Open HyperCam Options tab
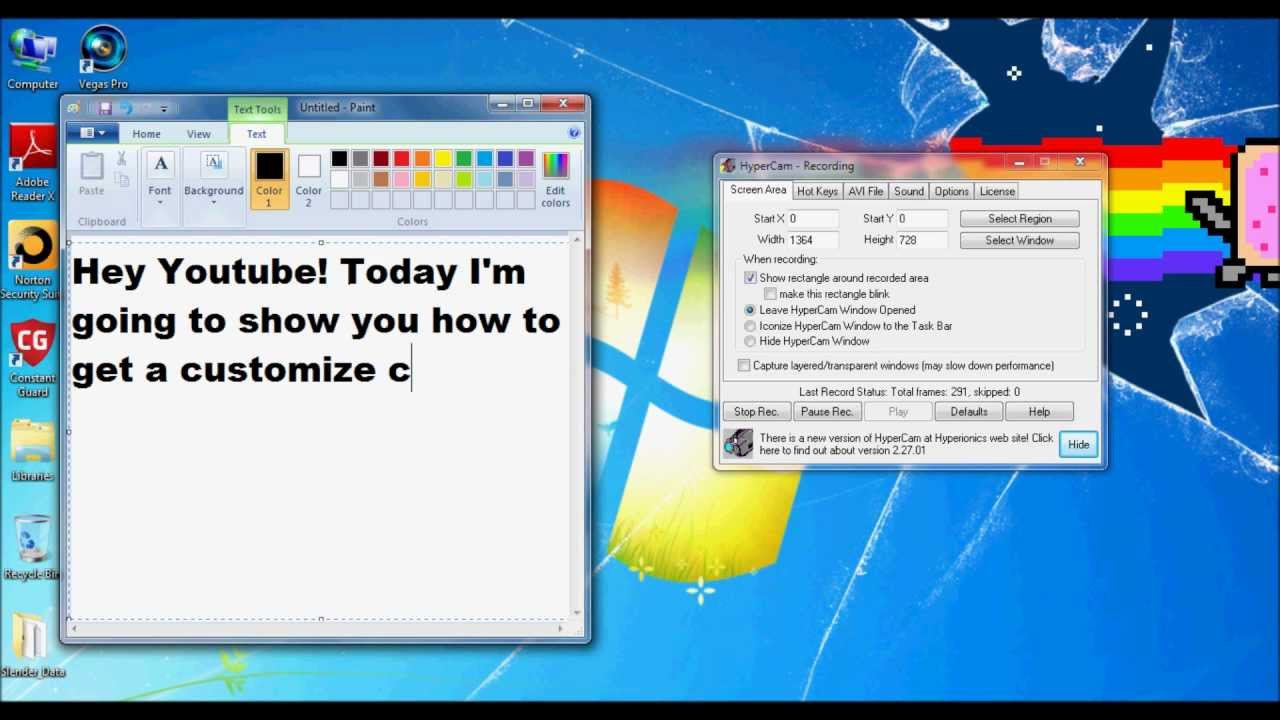 pyautogui.click(x=951, y=191)
